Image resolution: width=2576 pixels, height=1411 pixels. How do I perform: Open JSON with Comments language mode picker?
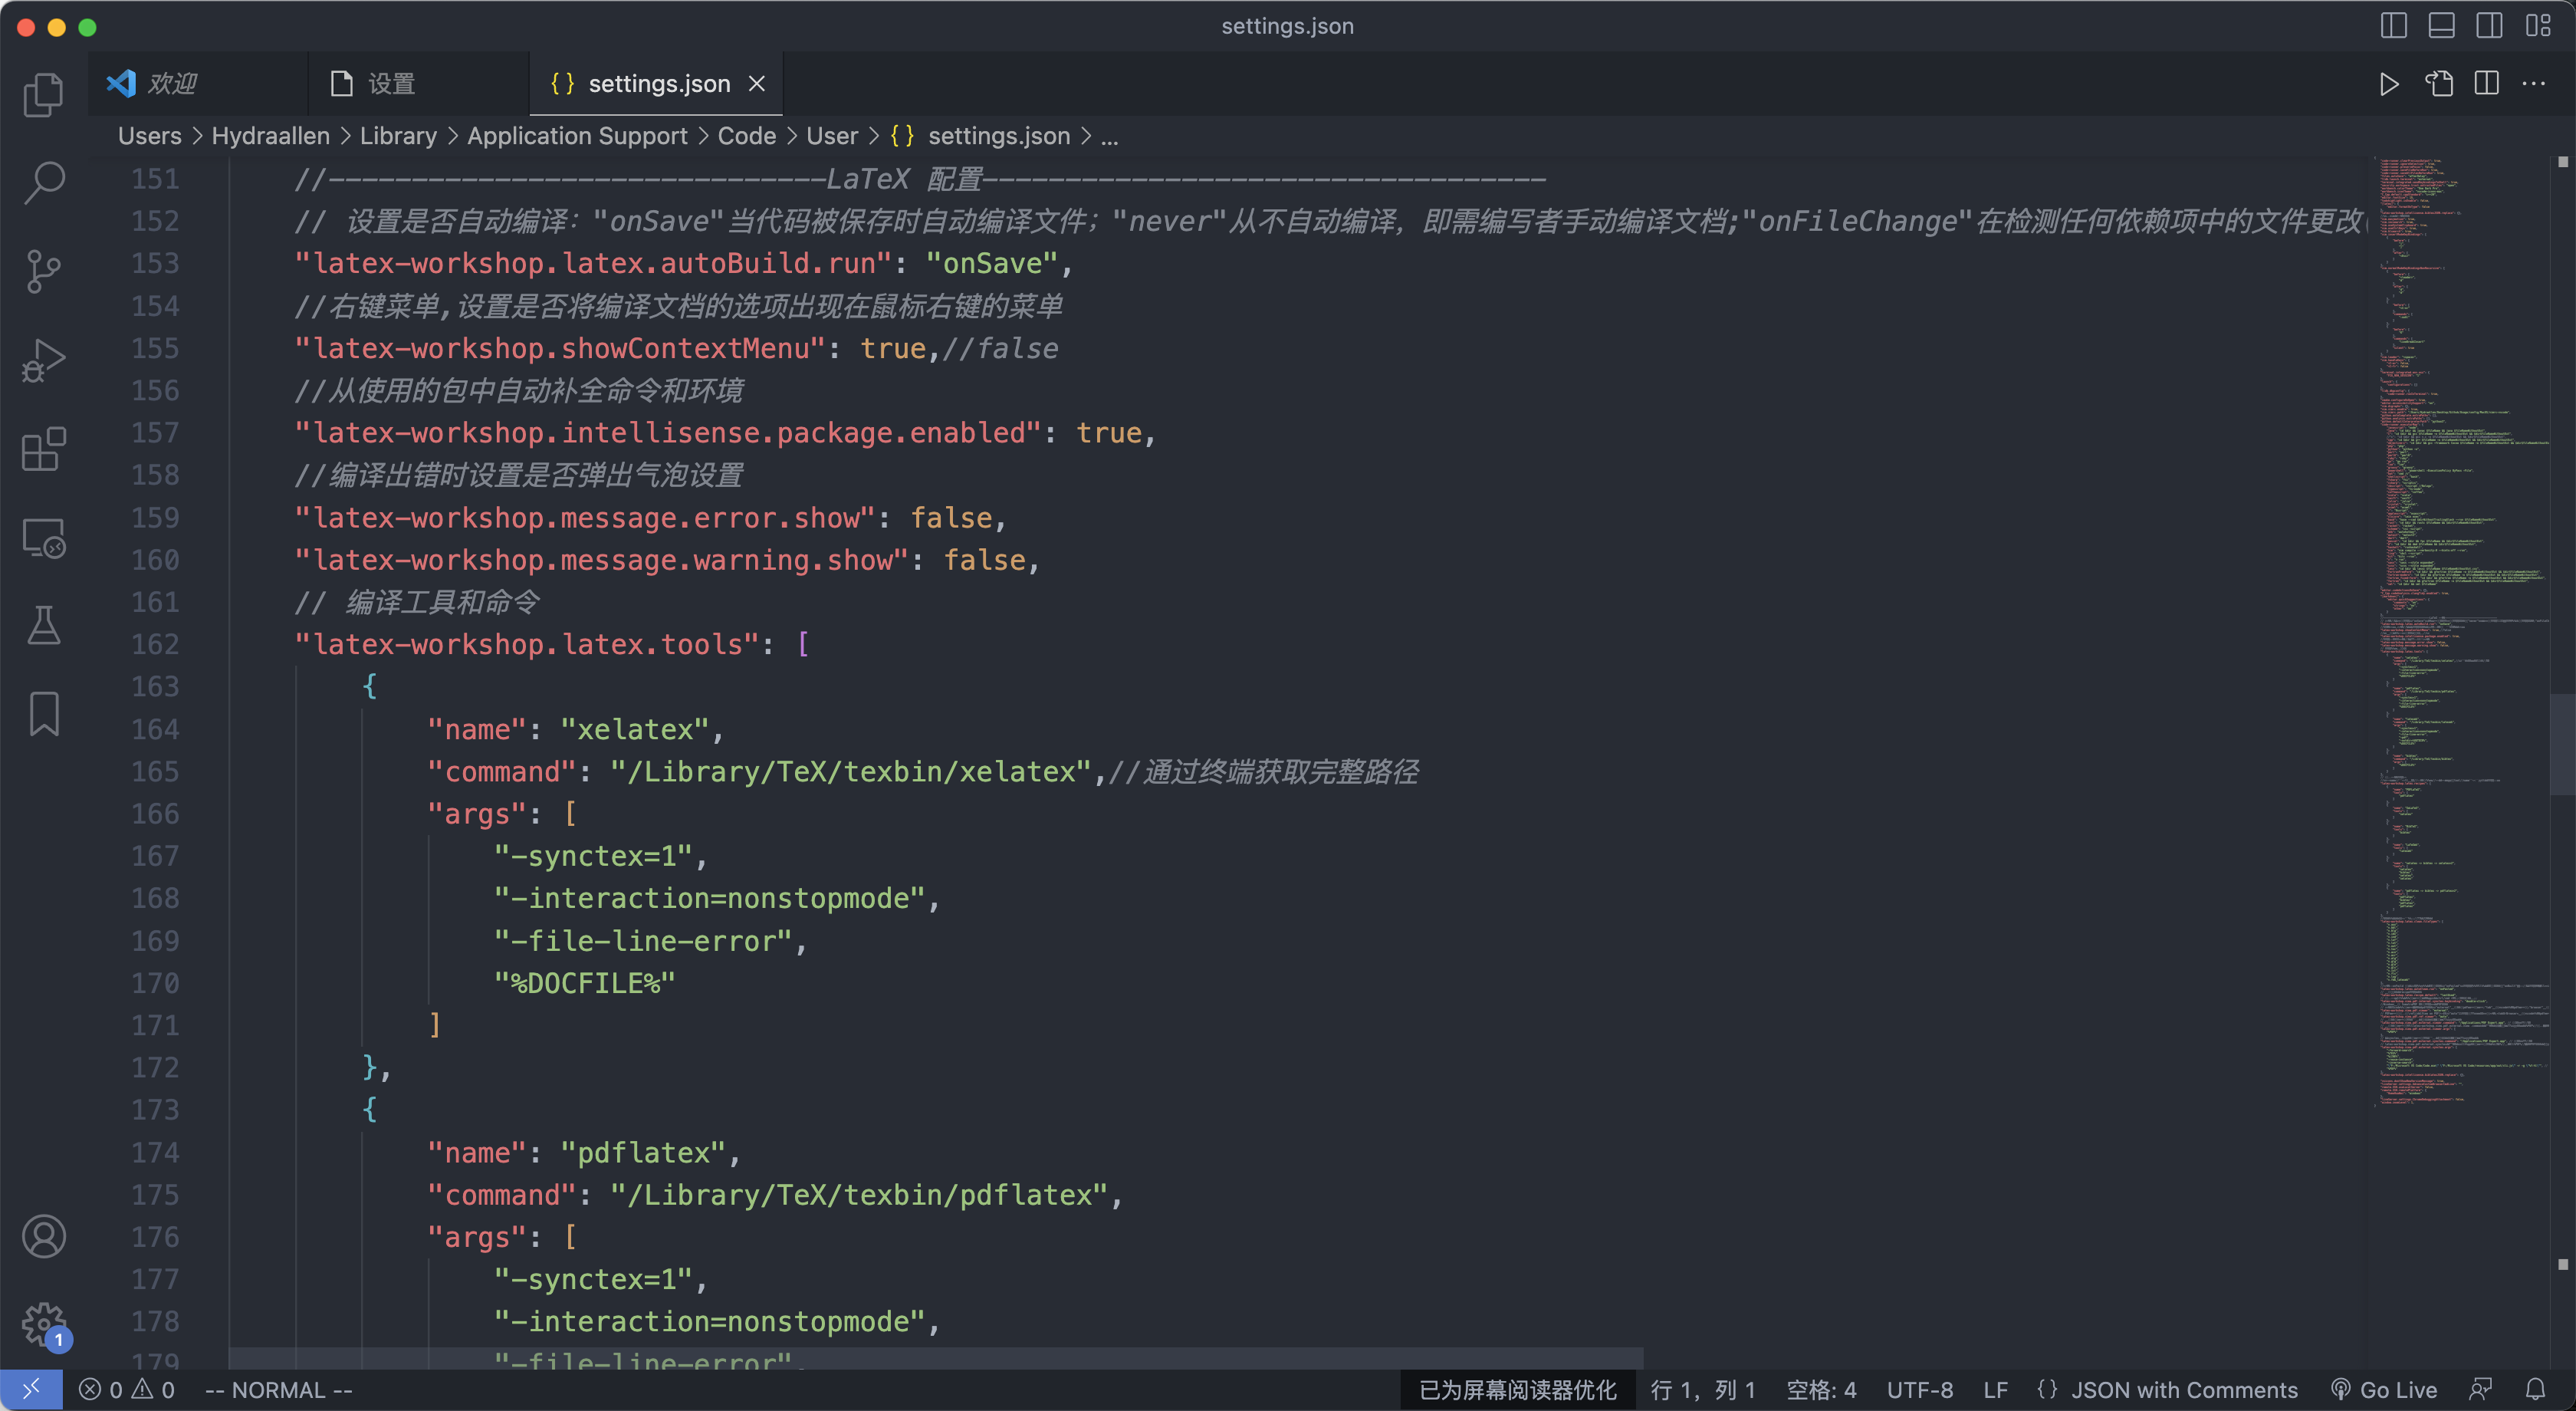click(x=2183, y=1390)
